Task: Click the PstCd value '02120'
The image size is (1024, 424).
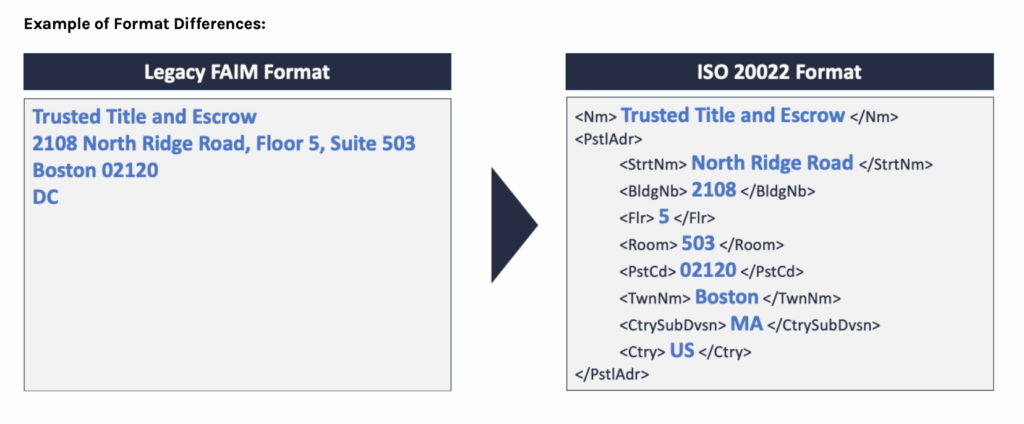Action: pos(707,270)
